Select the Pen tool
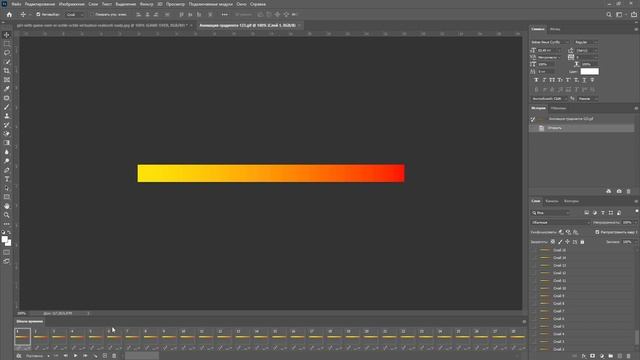640x360 pixels. tap(7, 170)
